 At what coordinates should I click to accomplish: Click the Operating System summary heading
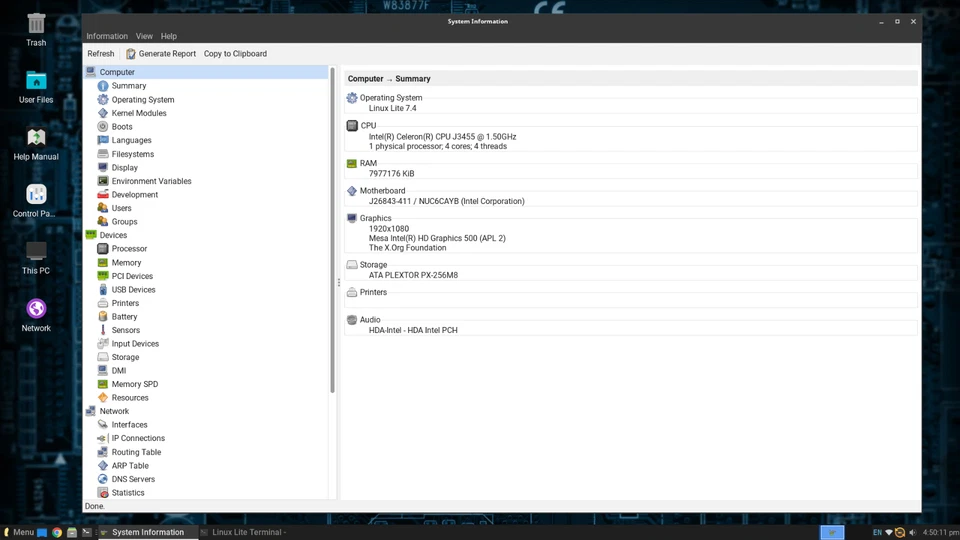[391, 97]
